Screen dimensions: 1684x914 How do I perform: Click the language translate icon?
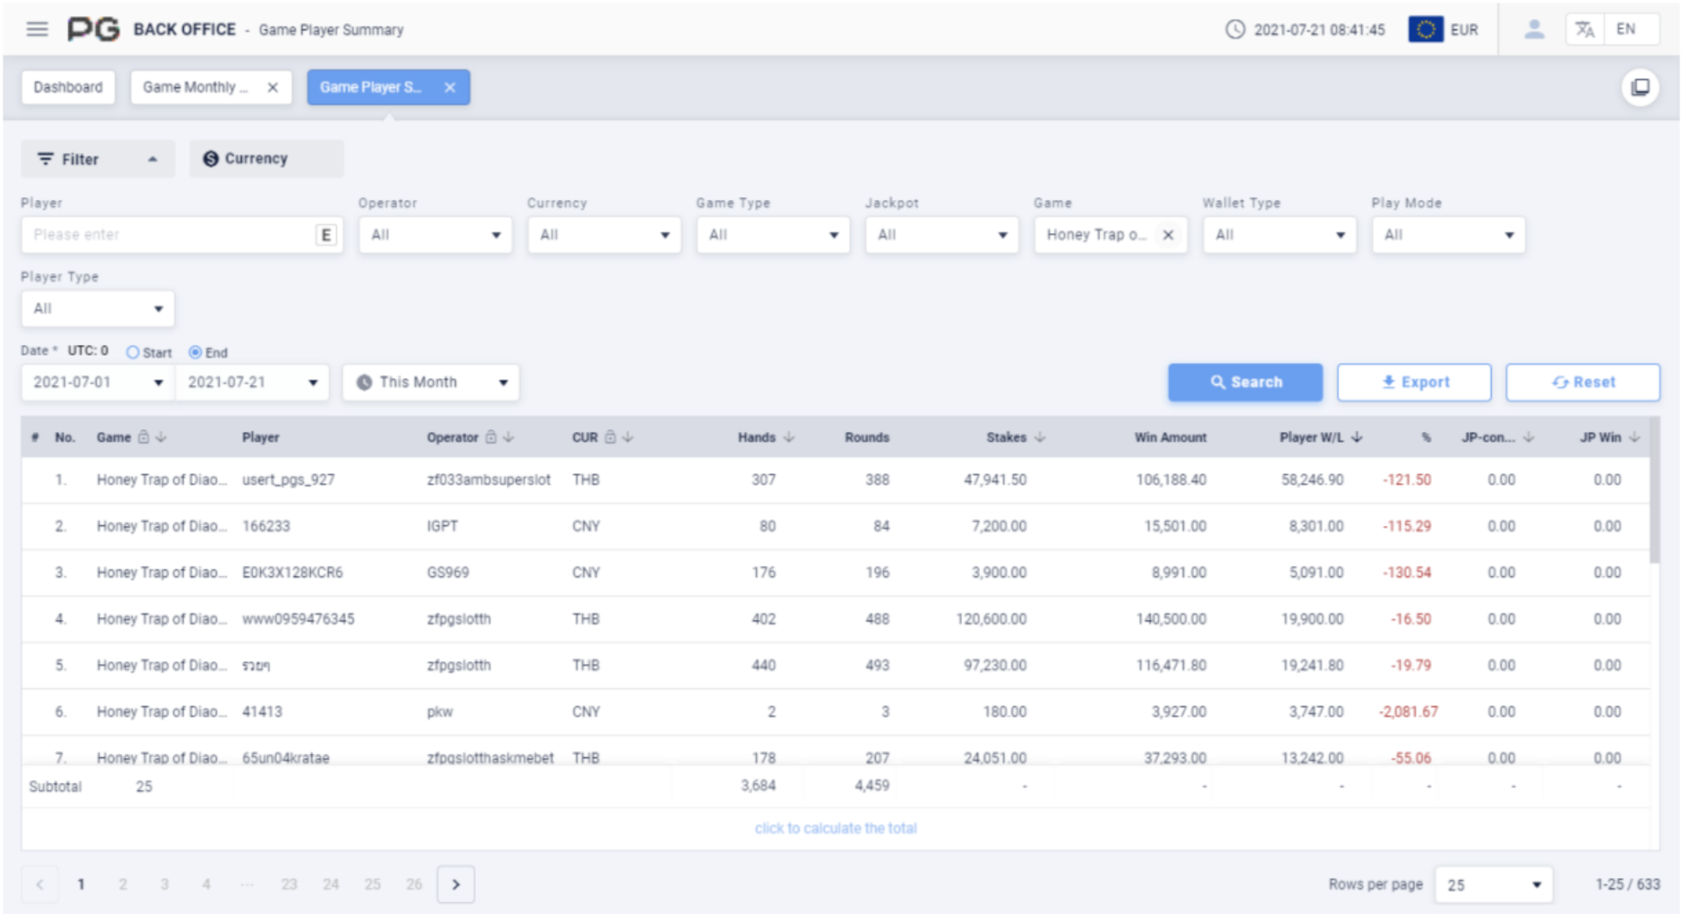(1584, 29)
